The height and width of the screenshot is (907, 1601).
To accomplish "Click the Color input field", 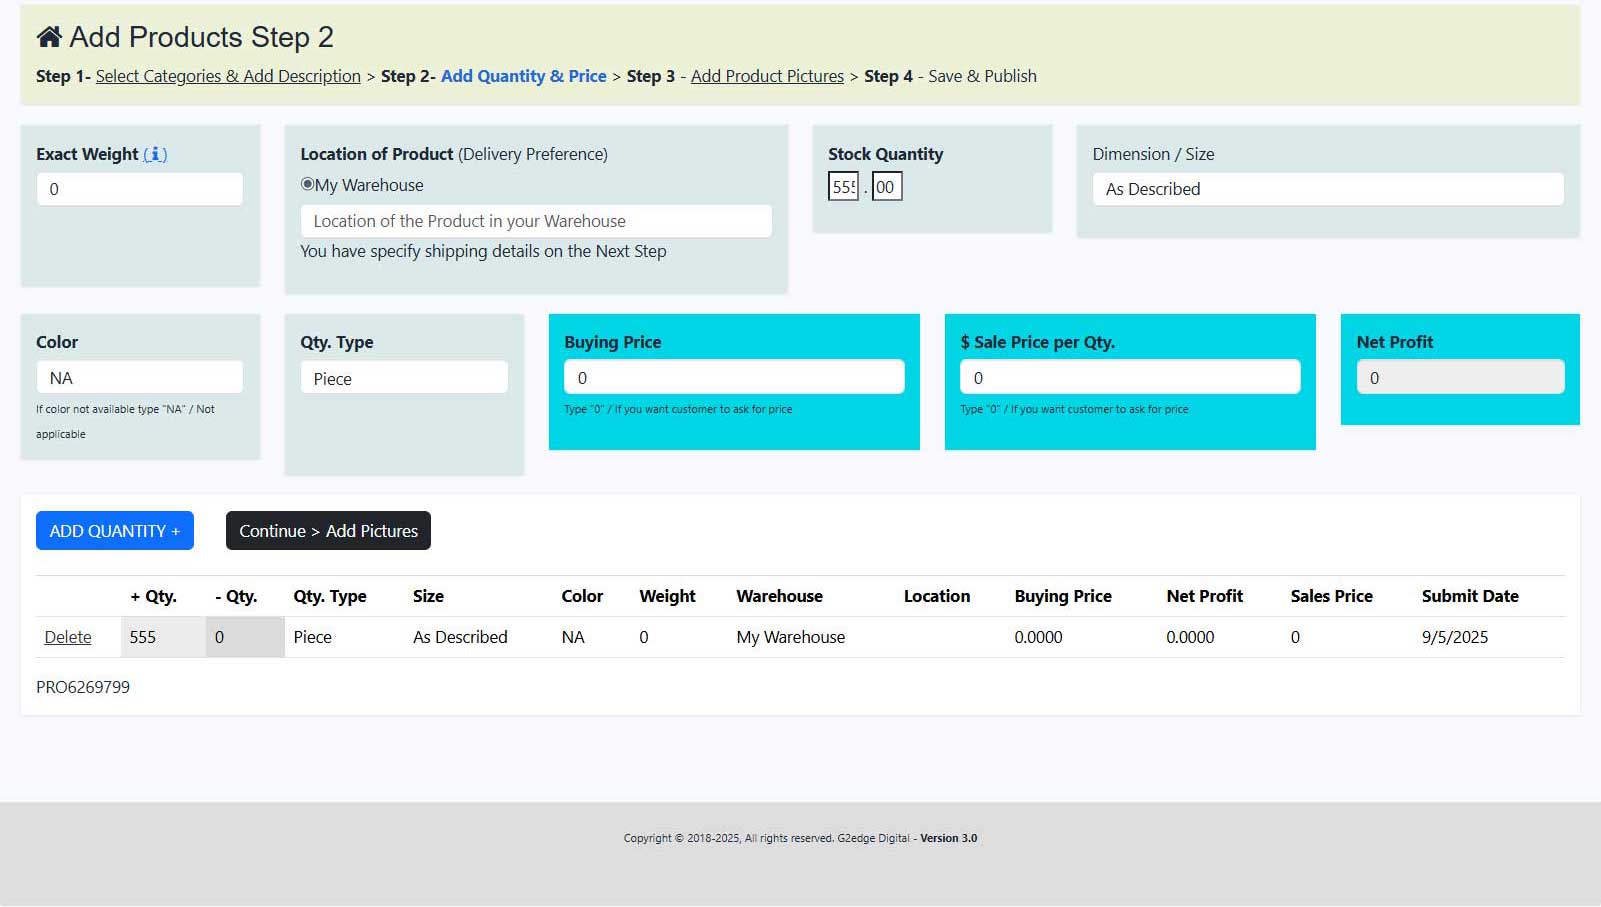I will pos(140,378).
